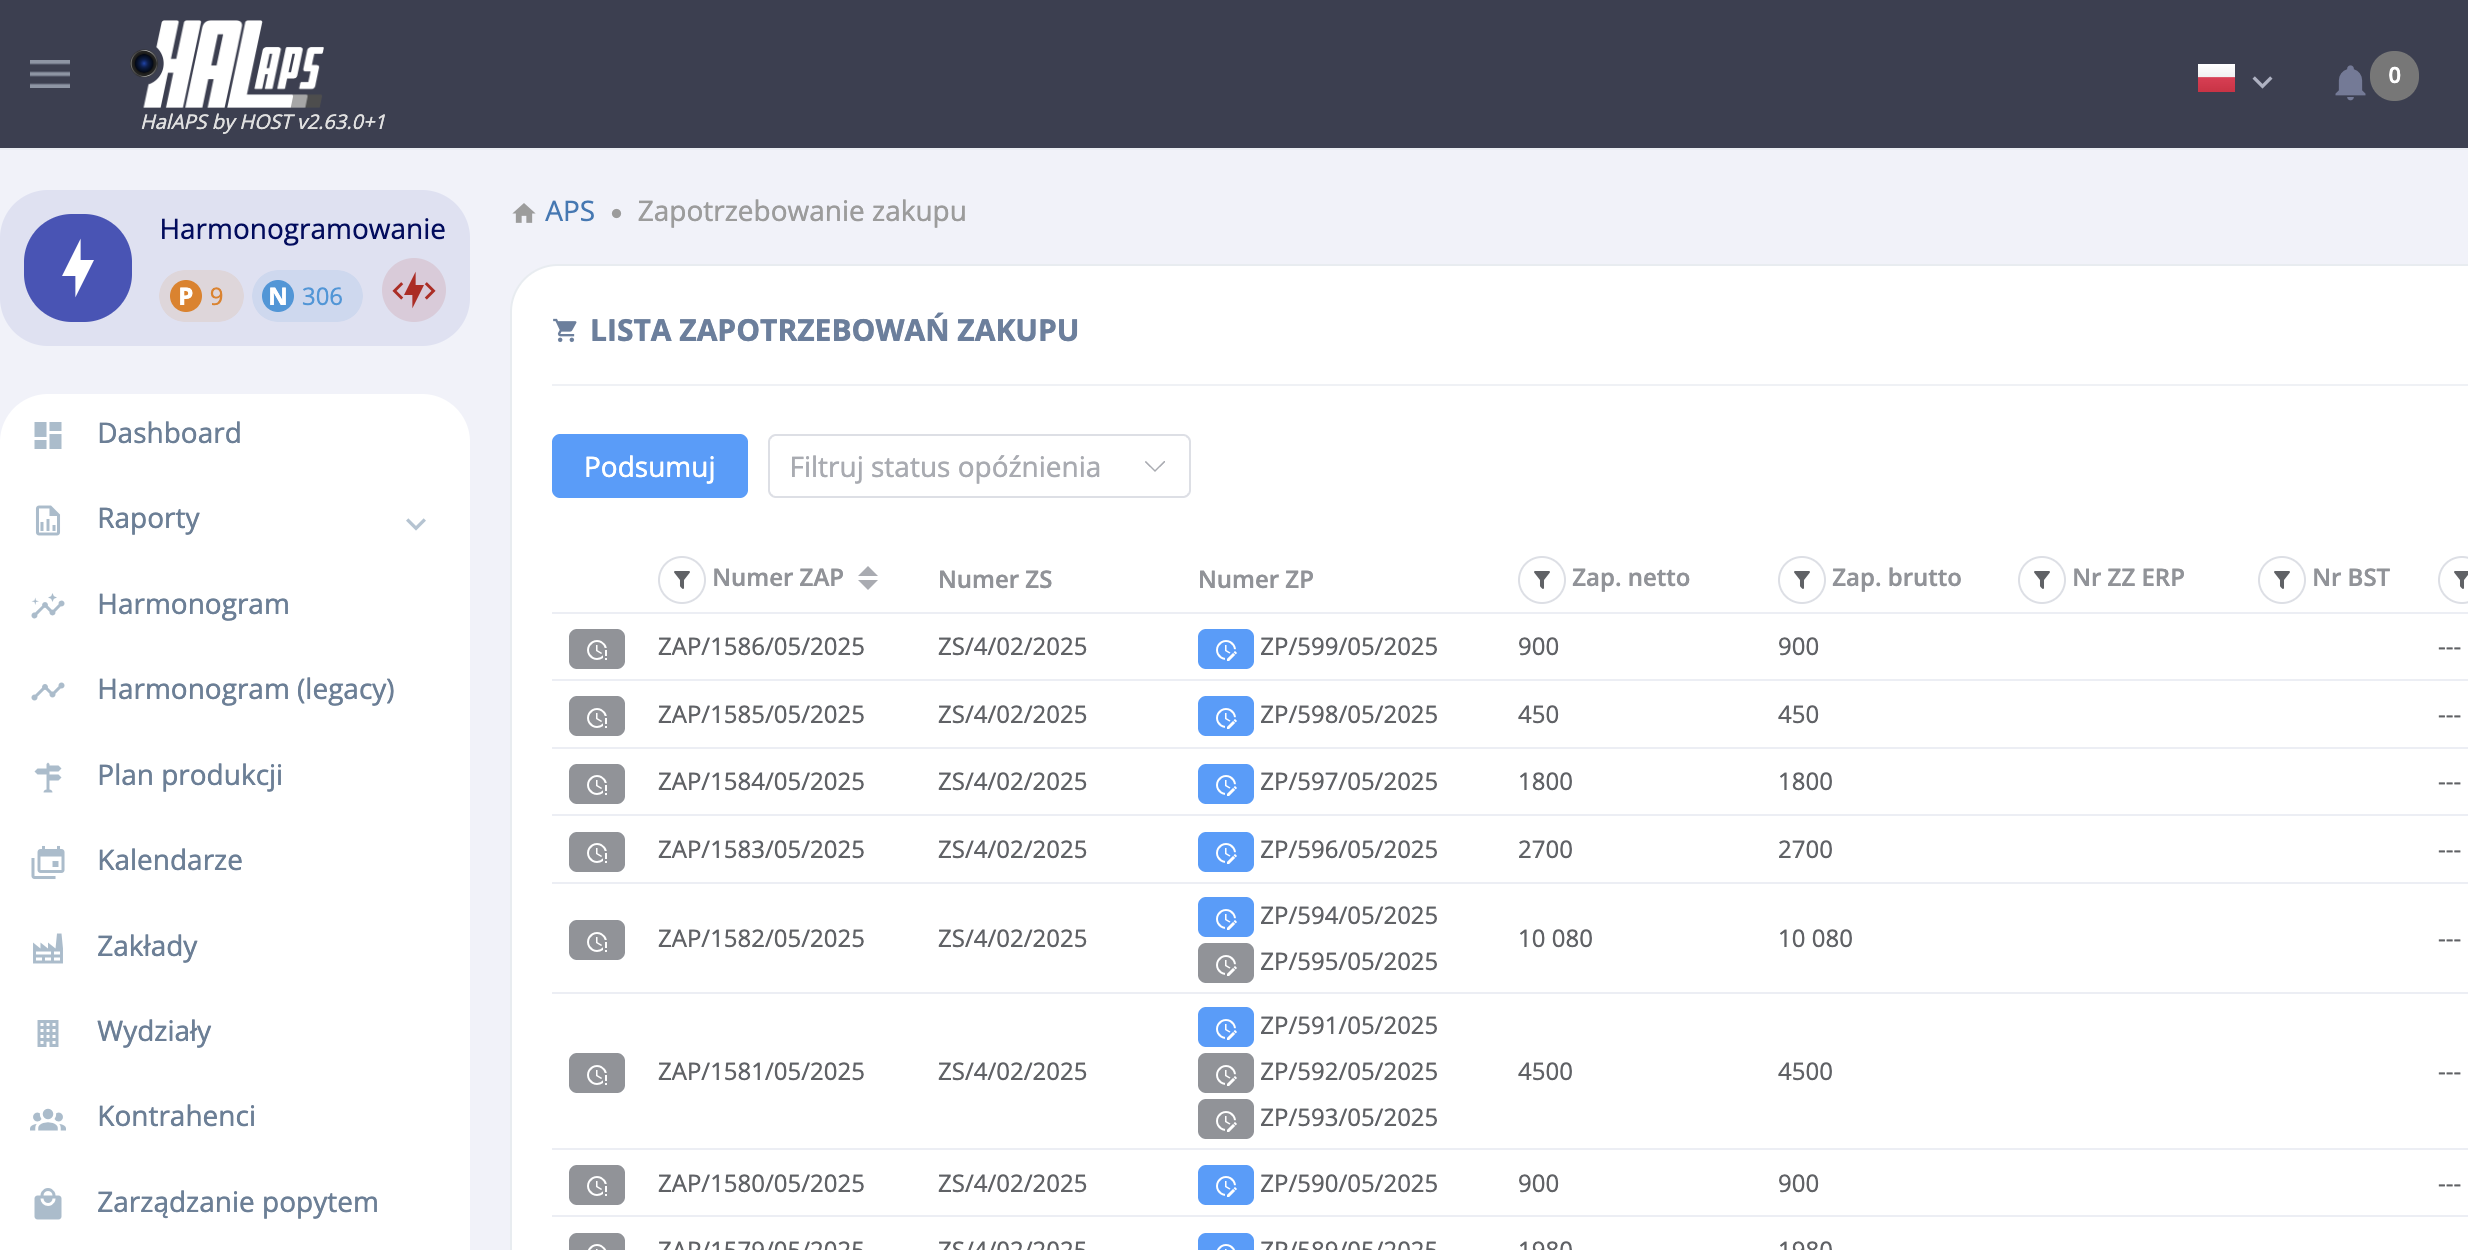This screenshot has height=1250, width=2468.
Task: Click the gray clock icon for ZAP/1586/05/2025
Action: 597,649
